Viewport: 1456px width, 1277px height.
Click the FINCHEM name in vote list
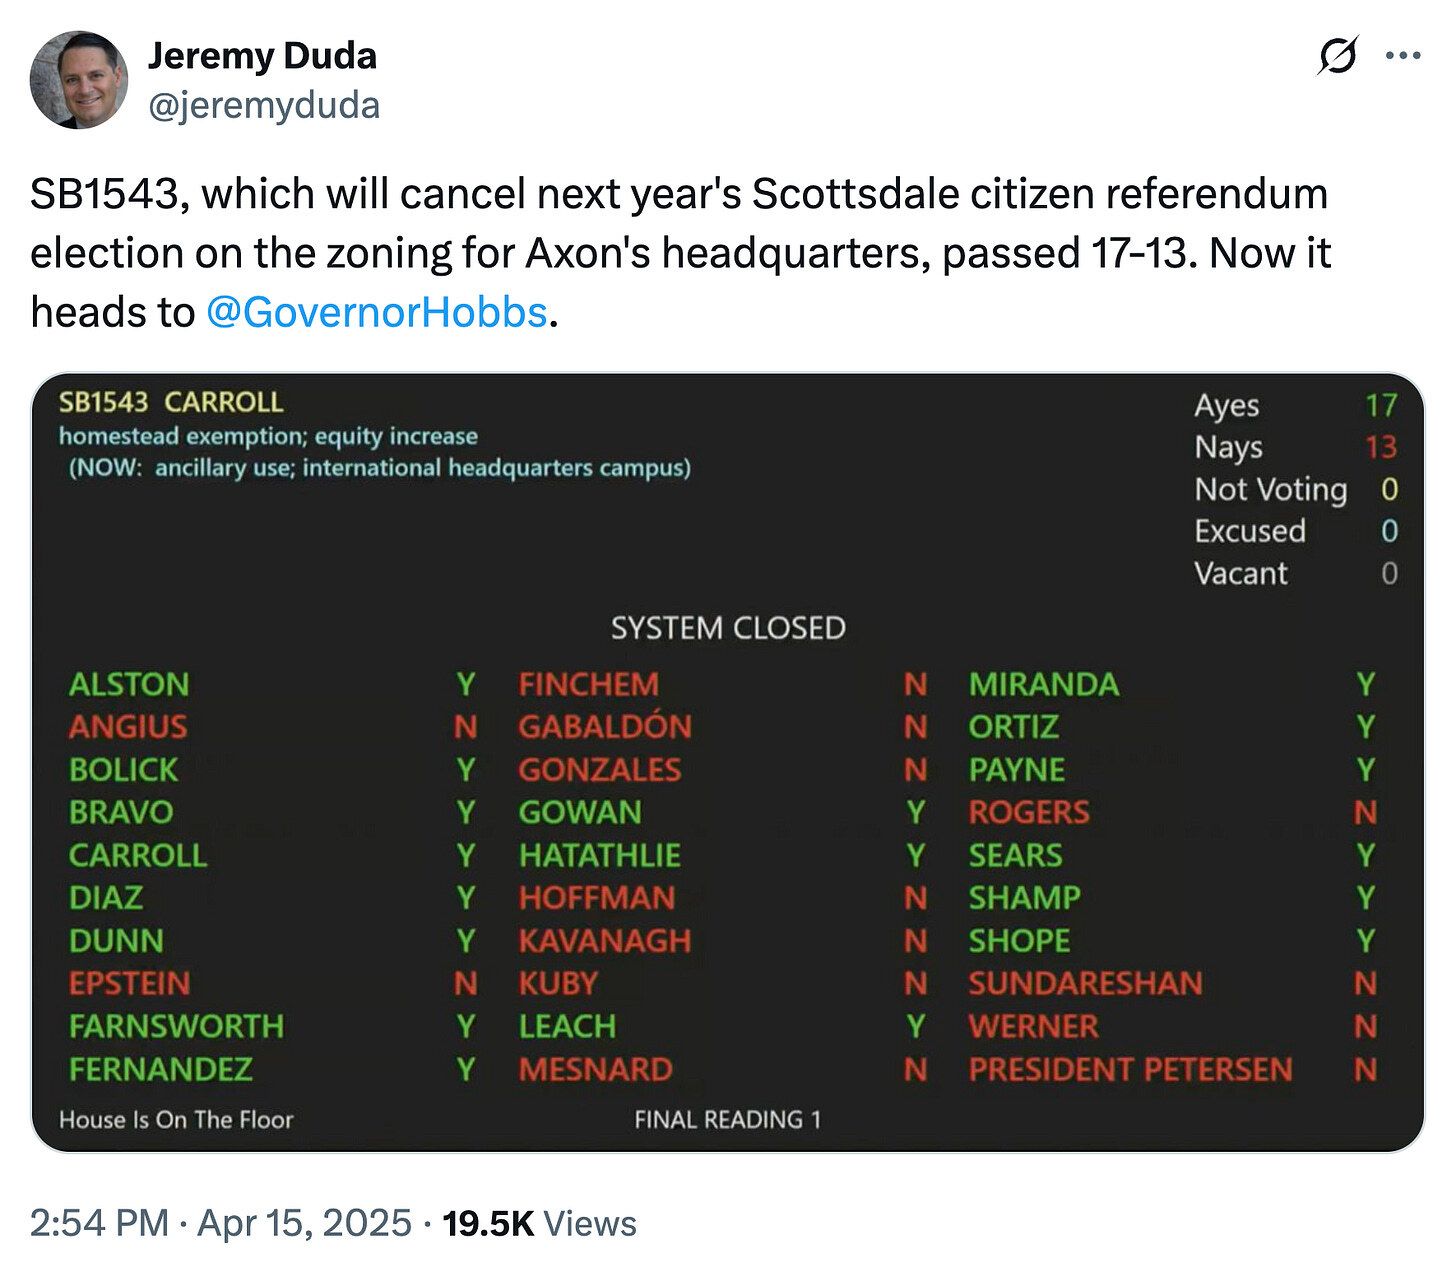coord(589,685)
